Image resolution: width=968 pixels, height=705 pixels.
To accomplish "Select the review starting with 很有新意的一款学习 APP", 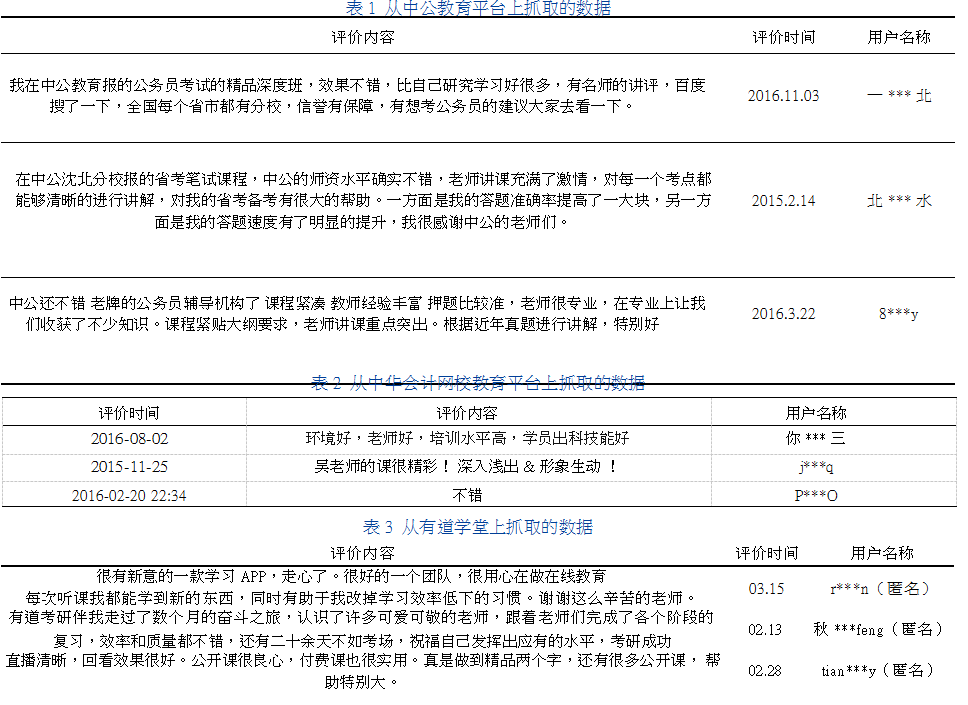I will pos(351,577).
